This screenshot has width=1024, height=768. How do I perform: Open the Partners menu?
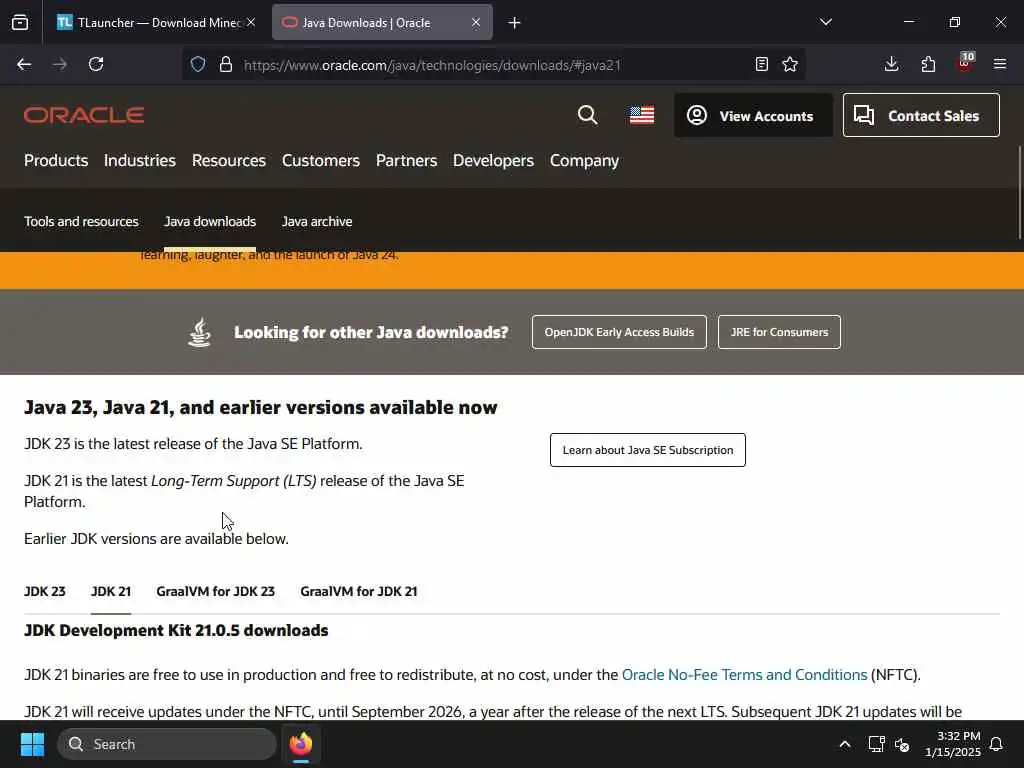pyautogui.click(x=406, y=161)
